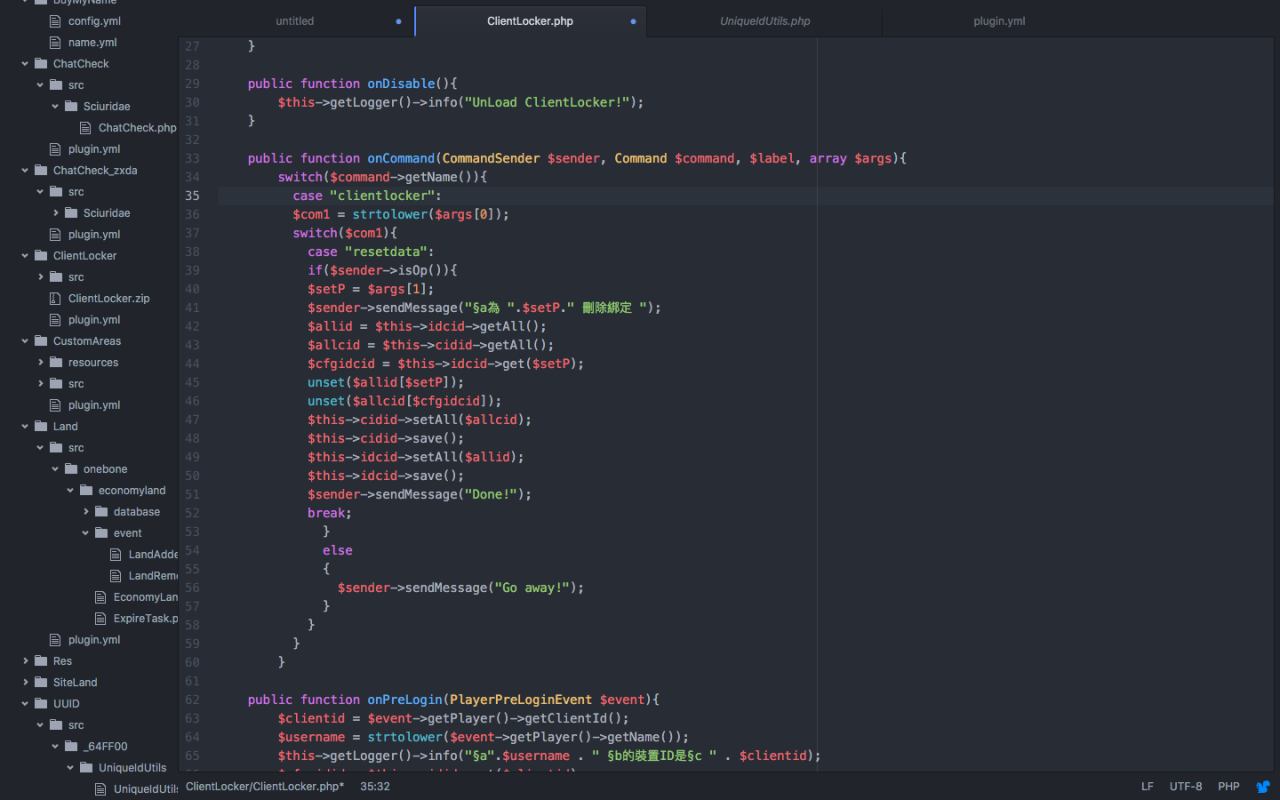Image resolution: width=1280 pixels, height=800 pixels.
Task: Click the file icon beside config.yml
Action: pyautogui.click(x=56, y=21)
